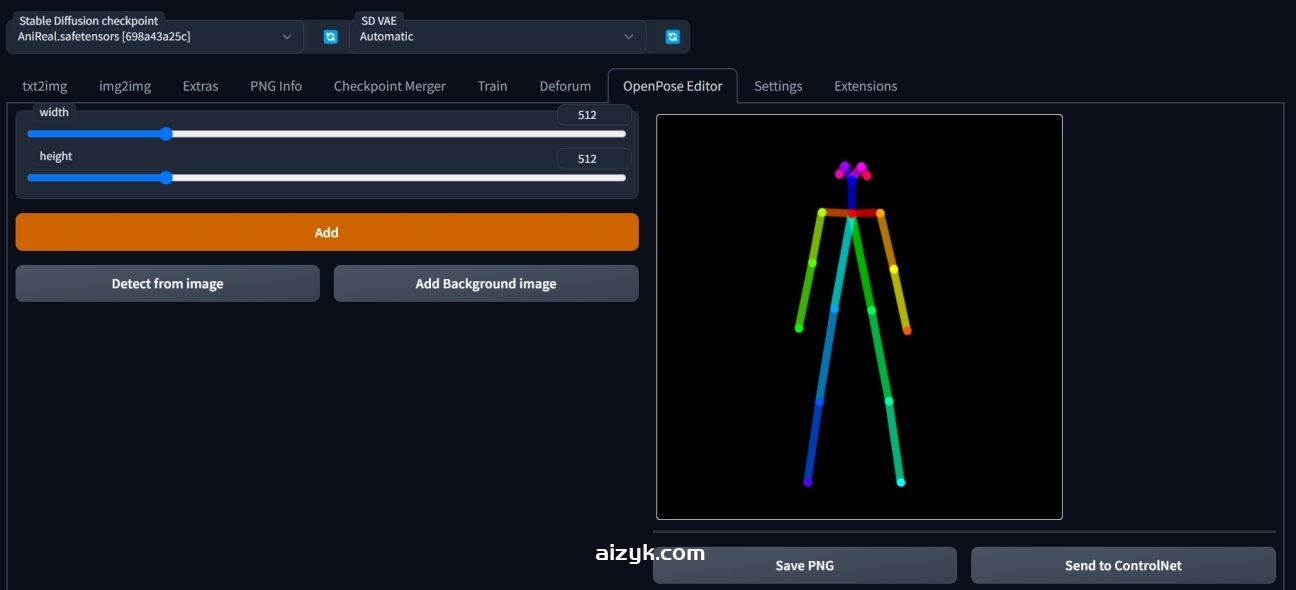
Task: Click Add Background image button
Action: tap(486, 284)
